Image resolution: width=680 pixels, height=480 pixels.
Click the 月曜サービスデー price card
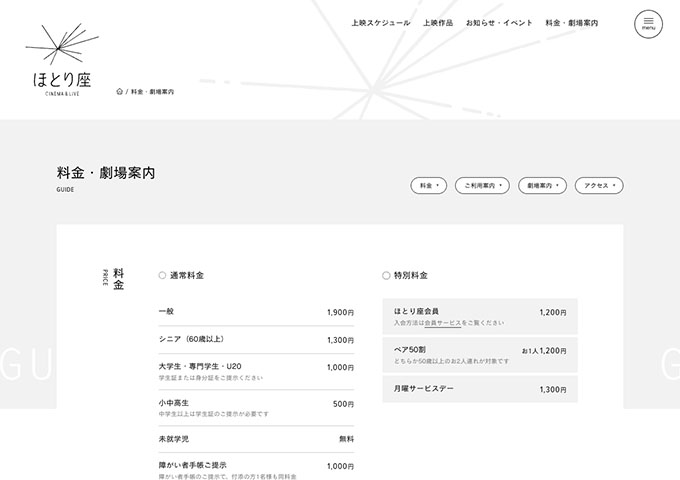480,389
